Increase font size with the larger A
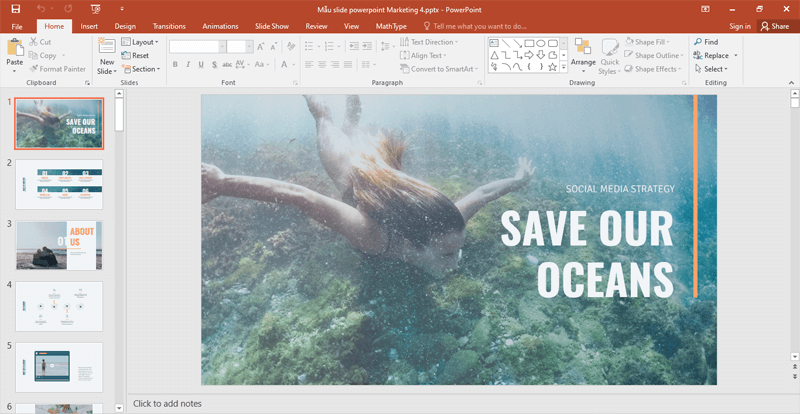Viewport: 800px width, 414px height. click(261, 47)
